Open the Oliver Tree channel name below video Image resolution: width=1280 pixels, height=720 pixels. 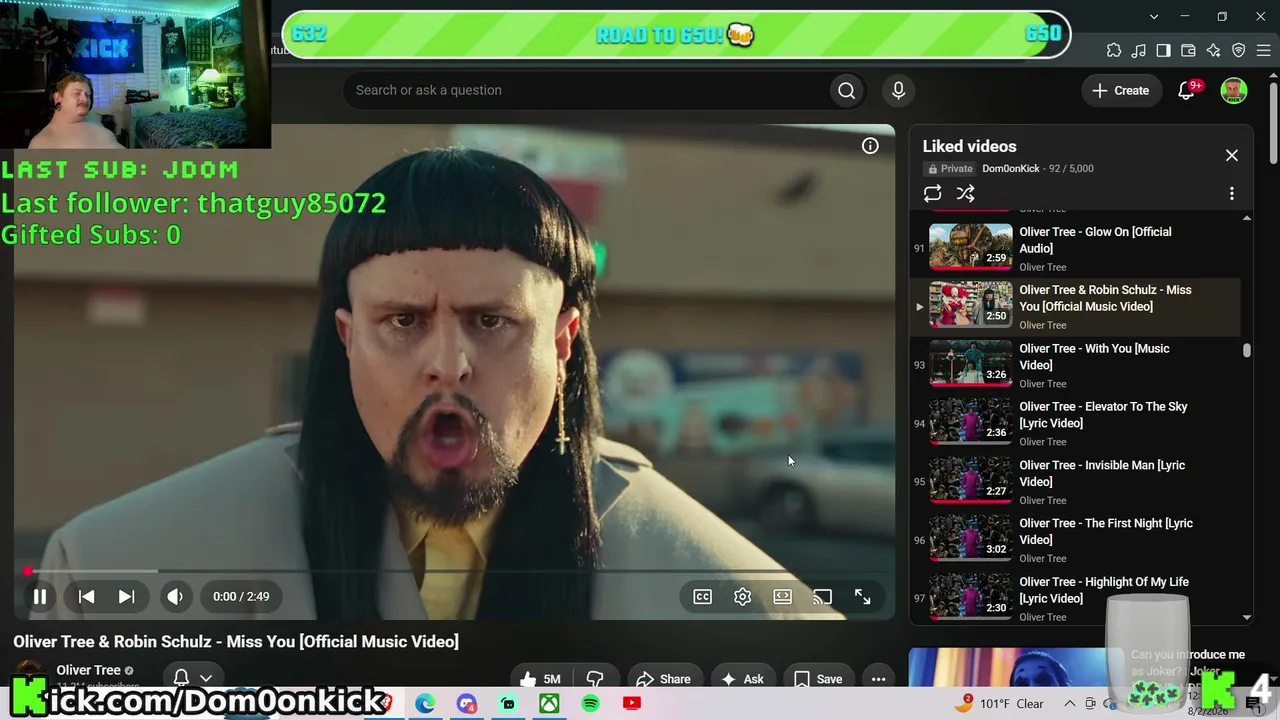88,670
